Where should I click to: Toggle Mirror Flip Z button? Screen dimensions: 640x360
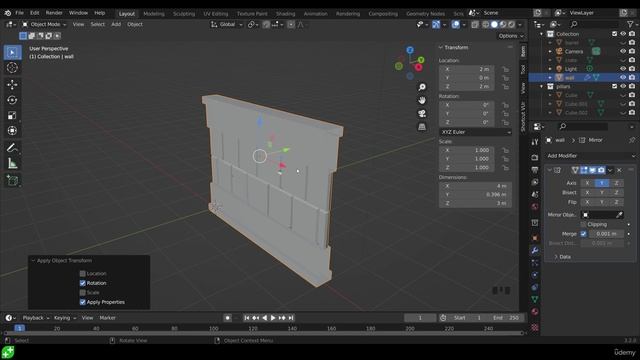[616, 202]
